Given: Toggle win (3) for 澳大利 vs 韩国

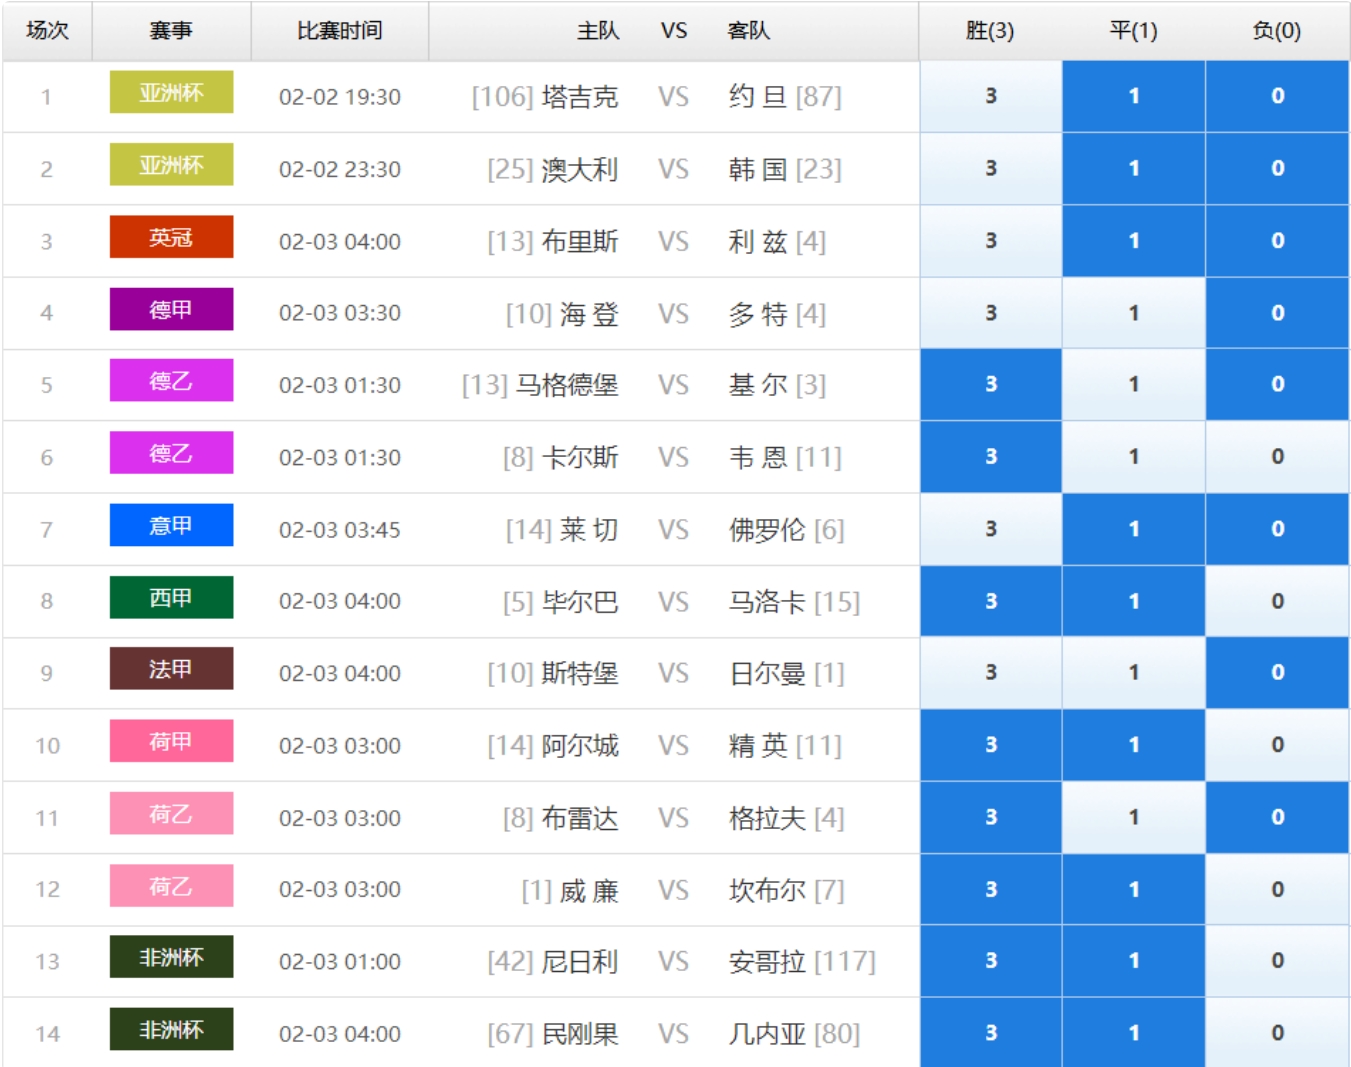Looking at the screenshot, I should [990, 168].
